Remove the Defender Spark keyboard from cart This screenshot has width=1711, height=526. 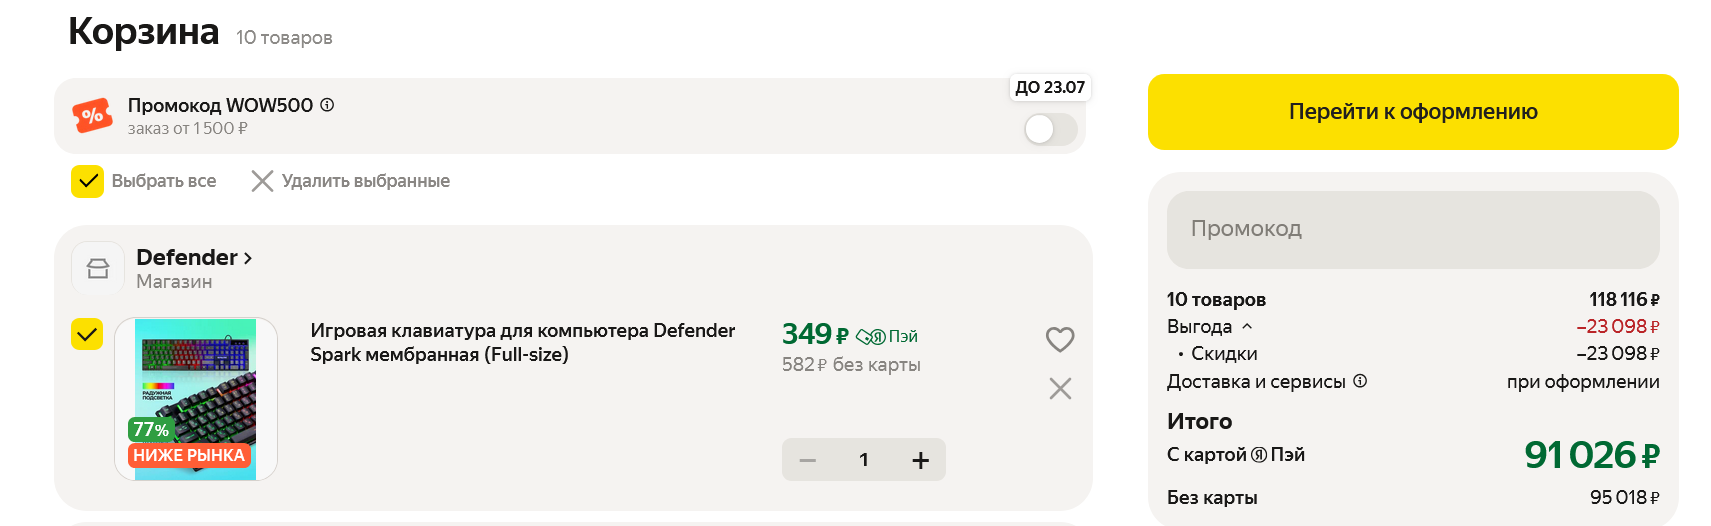click(1060, 388)
